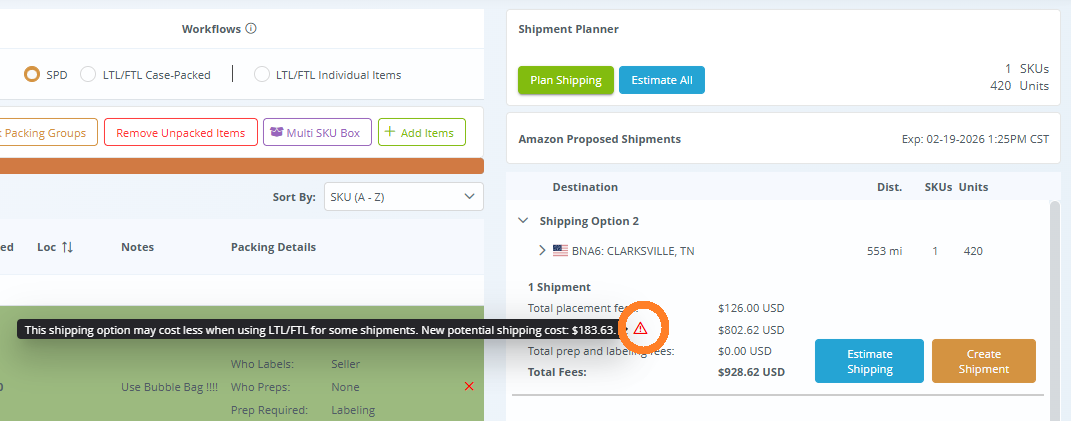The image size is (1071, 421).
Task: Click the Notes column header
Action: tap(138, 247)
